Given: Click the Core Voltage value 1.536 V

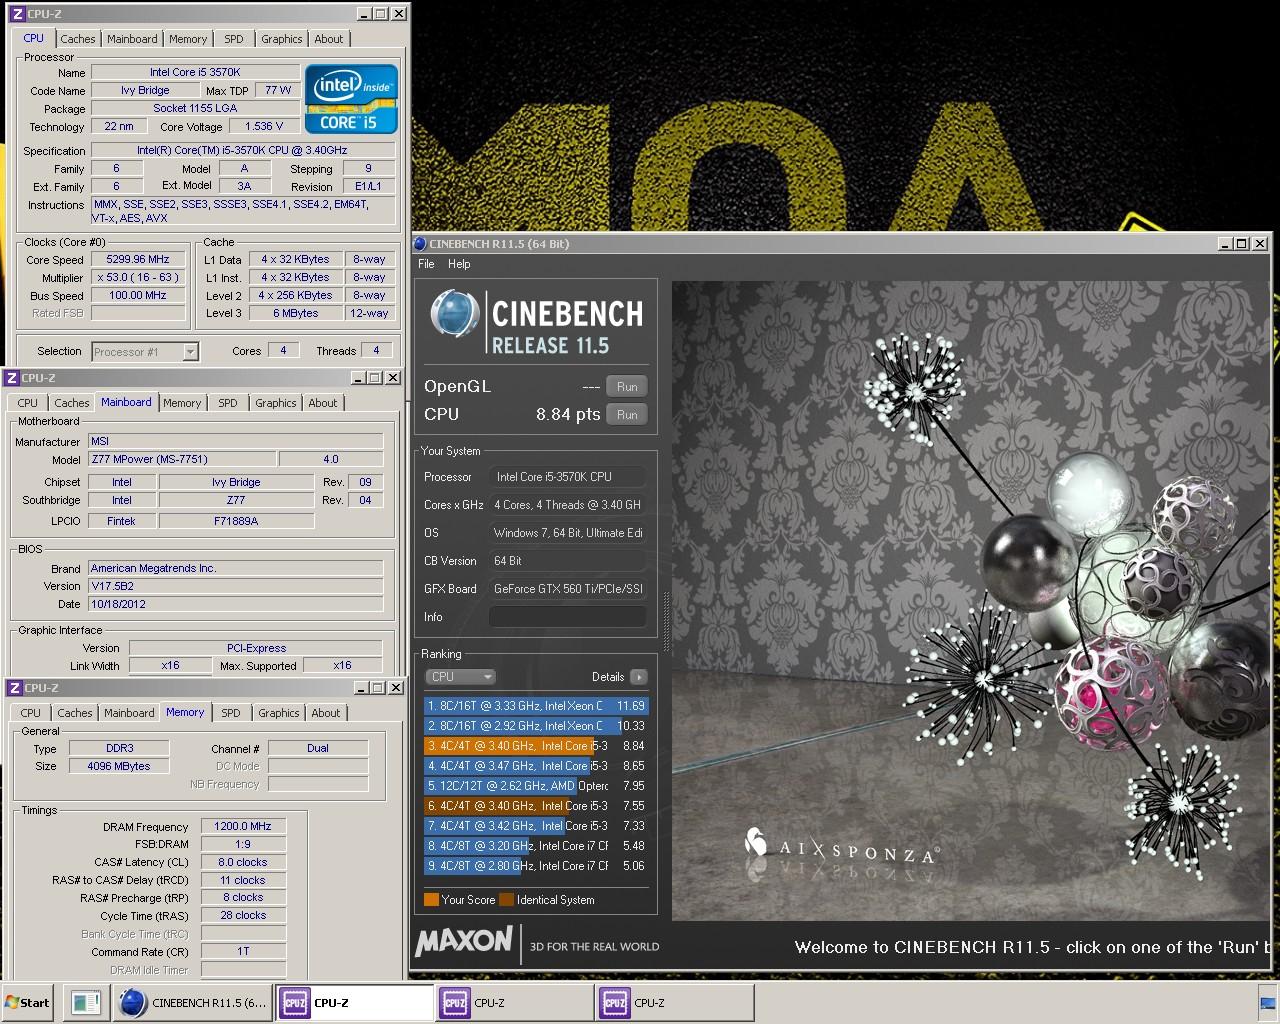Looking at the screenshot, I should point(263,126).
